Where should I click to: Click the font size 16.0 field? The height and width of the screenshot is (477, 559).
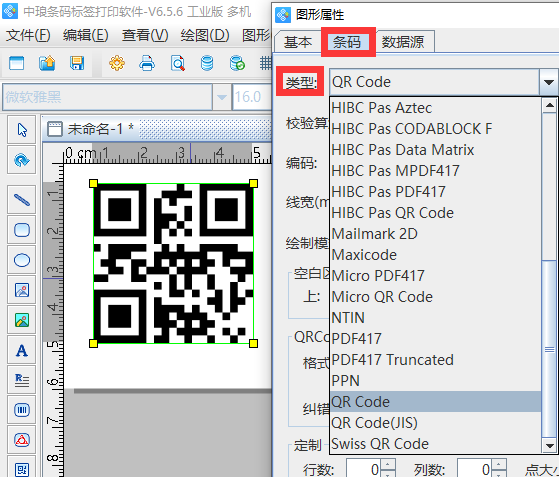(x=252, y=97)
